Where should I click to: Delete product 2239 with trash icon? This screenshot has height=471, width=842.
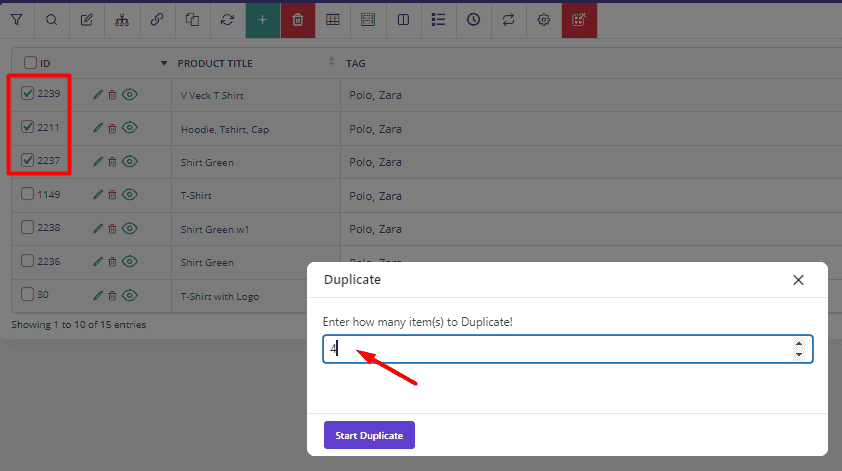click(x=112, y=95)
